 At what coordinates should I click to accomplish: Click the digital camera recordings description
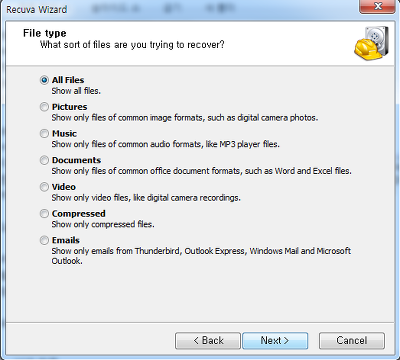pos(146,198)
